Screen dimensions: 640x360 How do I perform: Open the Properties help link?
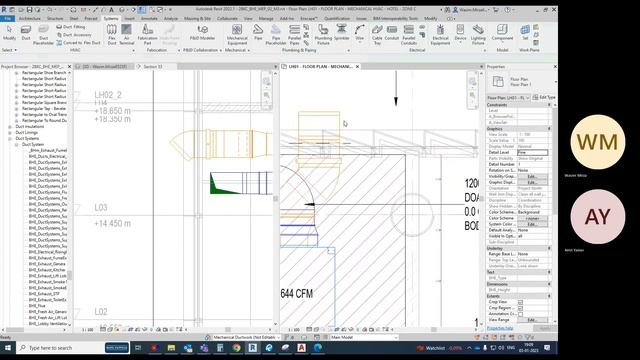[500, 328]
